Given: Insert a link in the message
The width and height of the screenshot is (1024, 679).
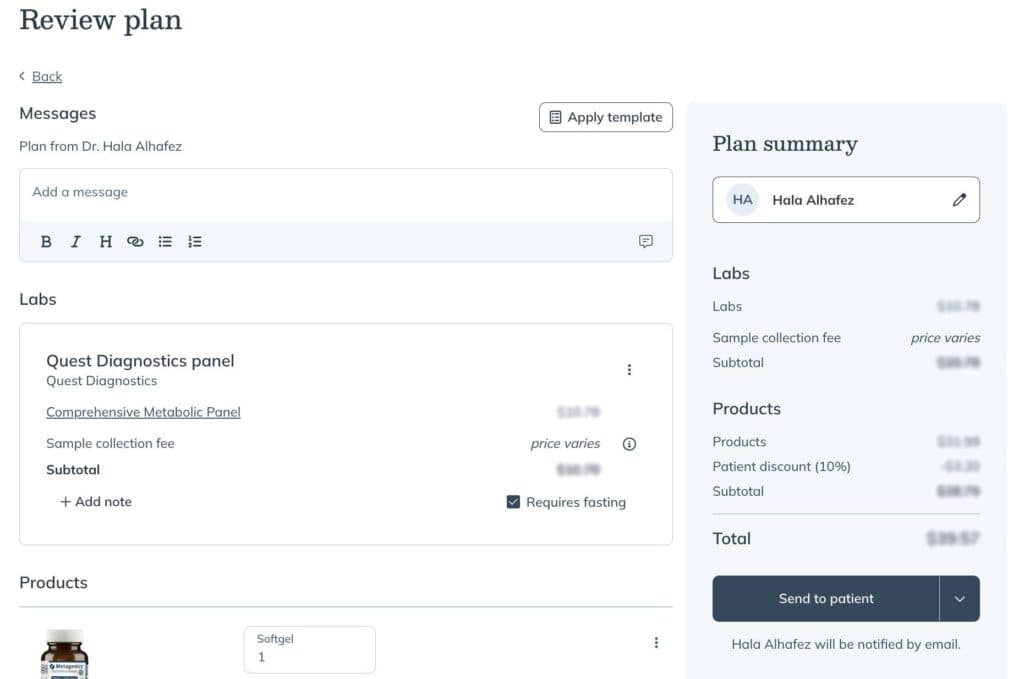Looking at the screenshot, I should click(x=135, y=242).
